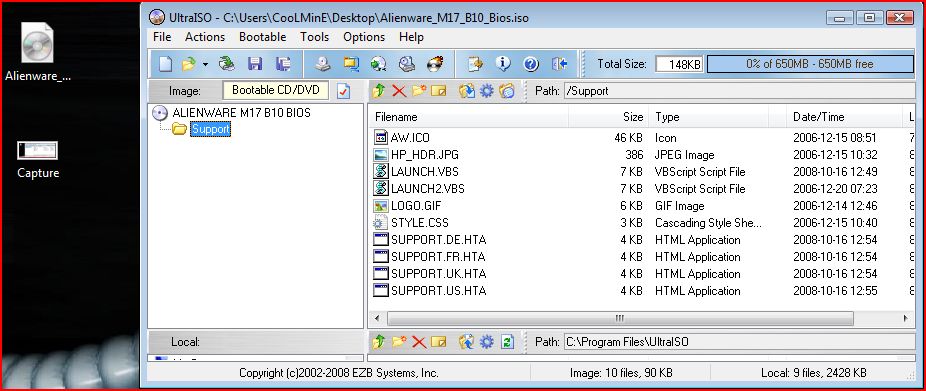Screen dimensions: 926x391
Task: Open the Tools menu
Action: pyautogui.click(x=314, y=37)
